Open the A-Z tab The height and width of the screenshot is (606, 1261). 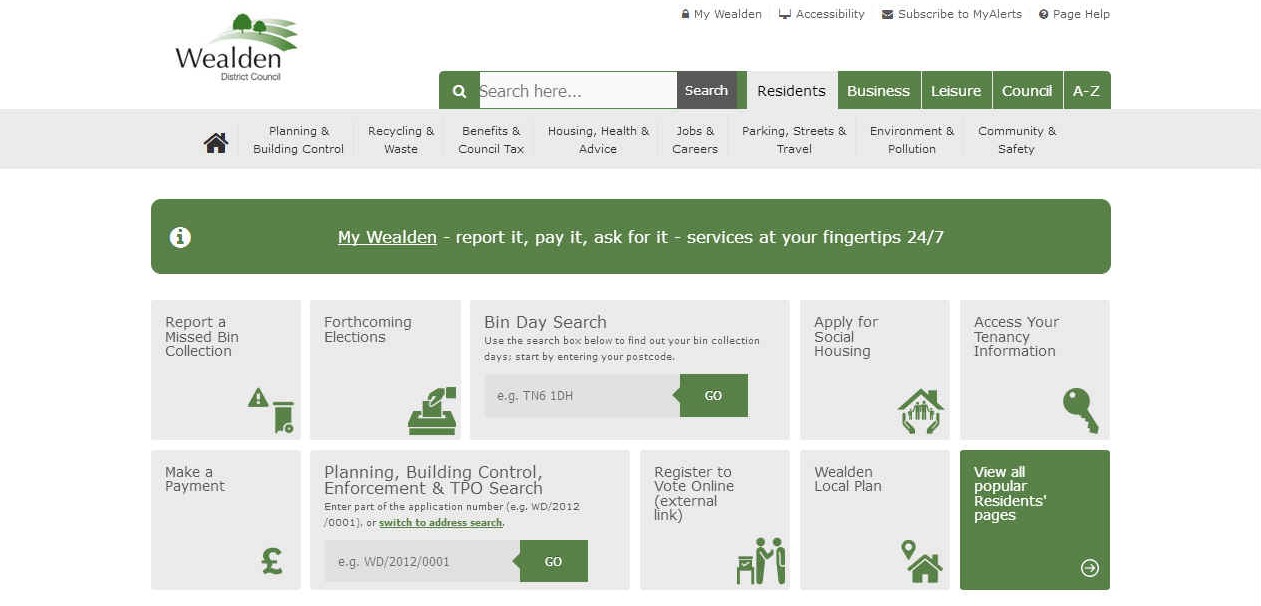click(x=1086, y=91)
